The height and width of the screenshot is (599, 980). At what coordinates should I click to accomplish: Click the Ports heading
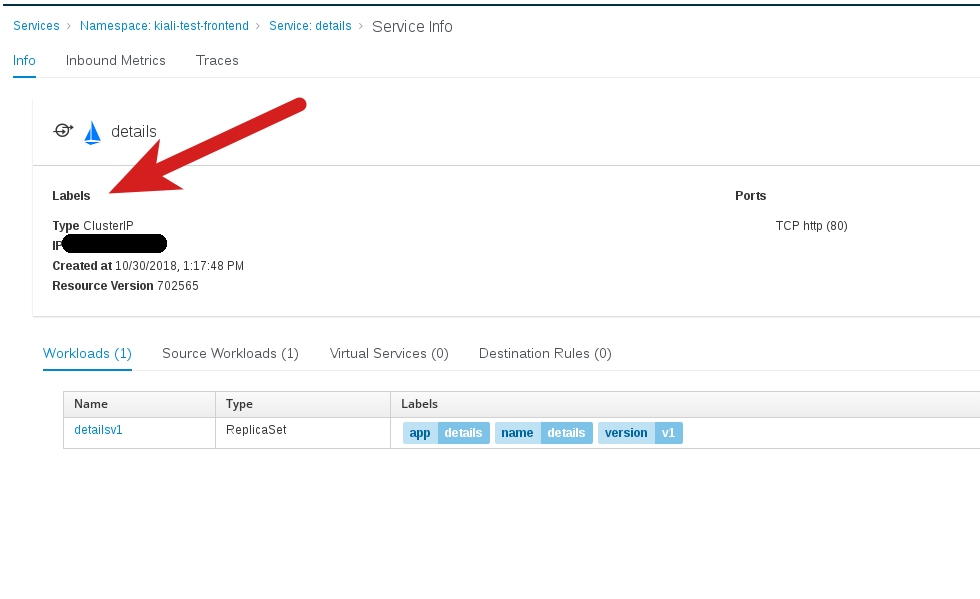tap(751, 196)
